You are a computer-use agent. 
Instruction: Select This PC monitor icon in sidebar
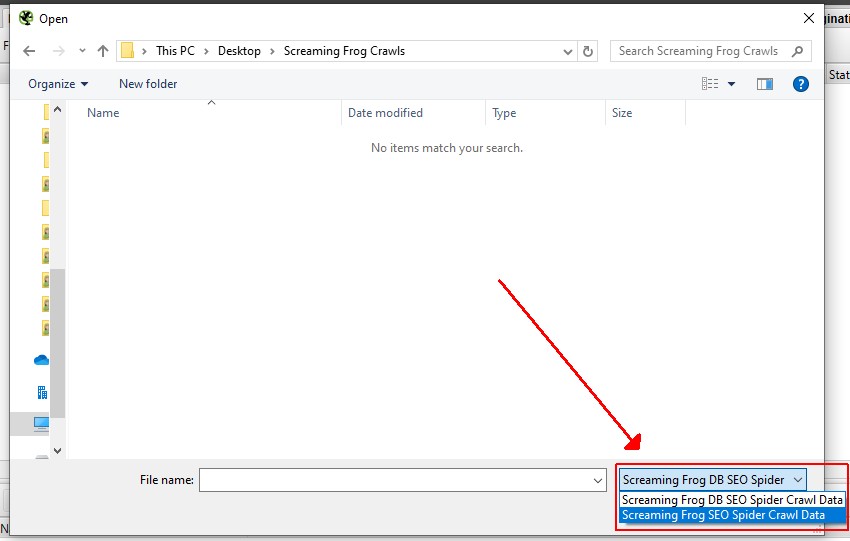coord(41,424)
